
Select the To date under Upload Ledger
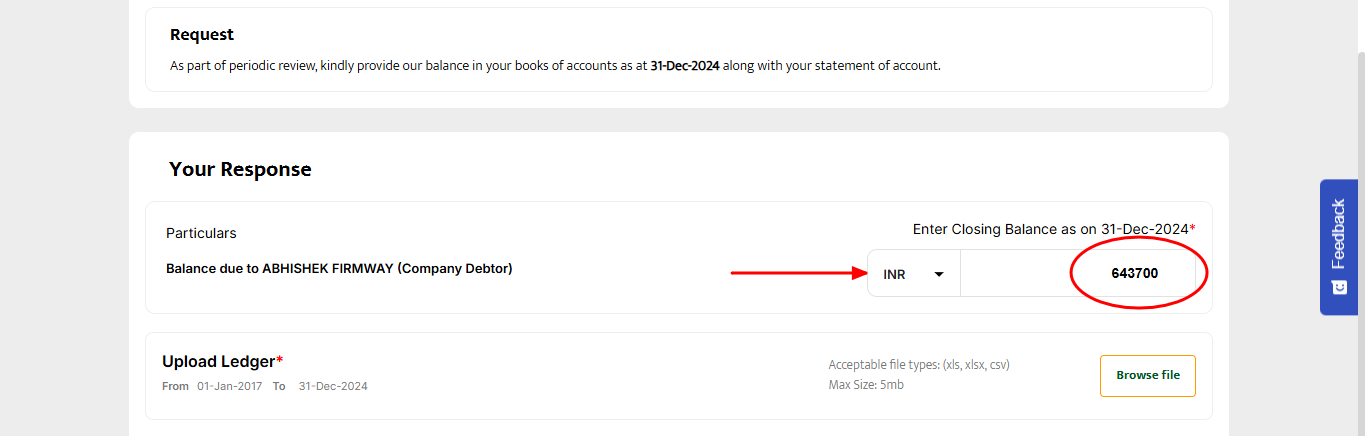[x=332, y=386]
